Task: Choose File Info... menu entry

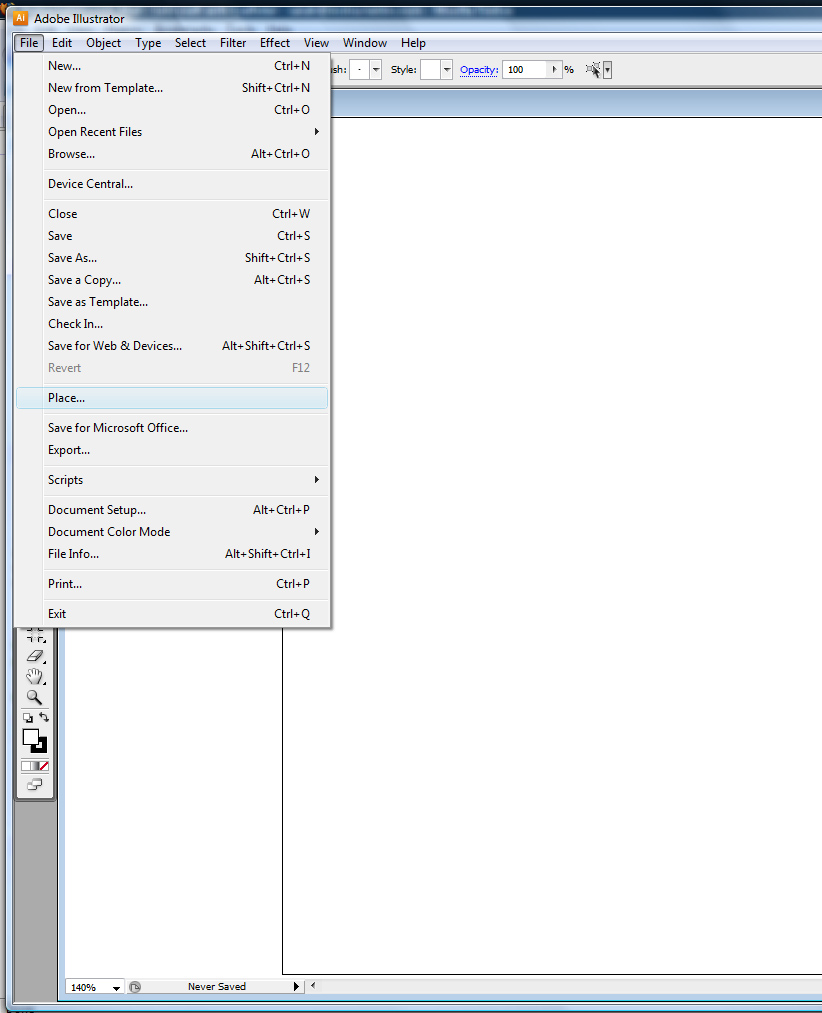Action: (x=172, y=554)
